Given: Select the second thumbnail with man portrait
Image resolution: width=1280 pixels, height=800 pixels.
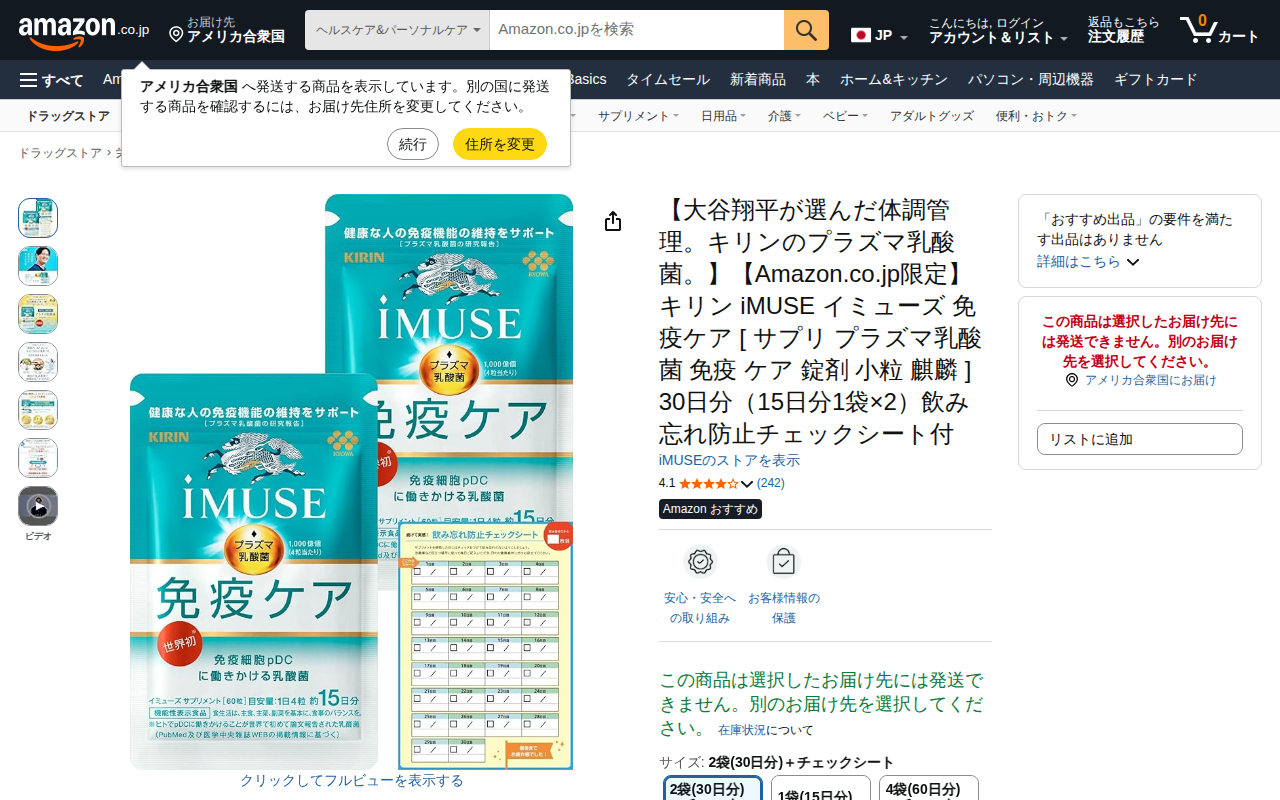Looking at the screenshot, I should tap(38, 266).
